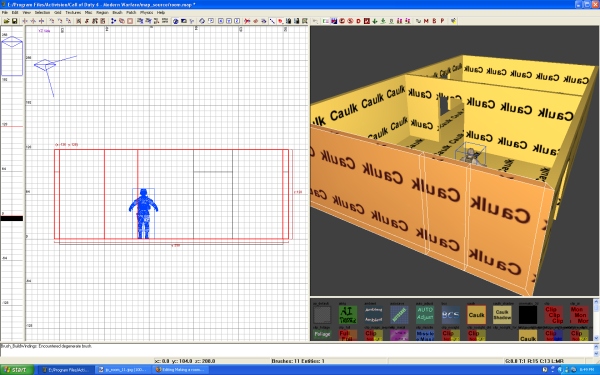Screen dimensions: 600x375
Task: Select the AUTO Adjust texture thumbnail
Action: [425, 315]
